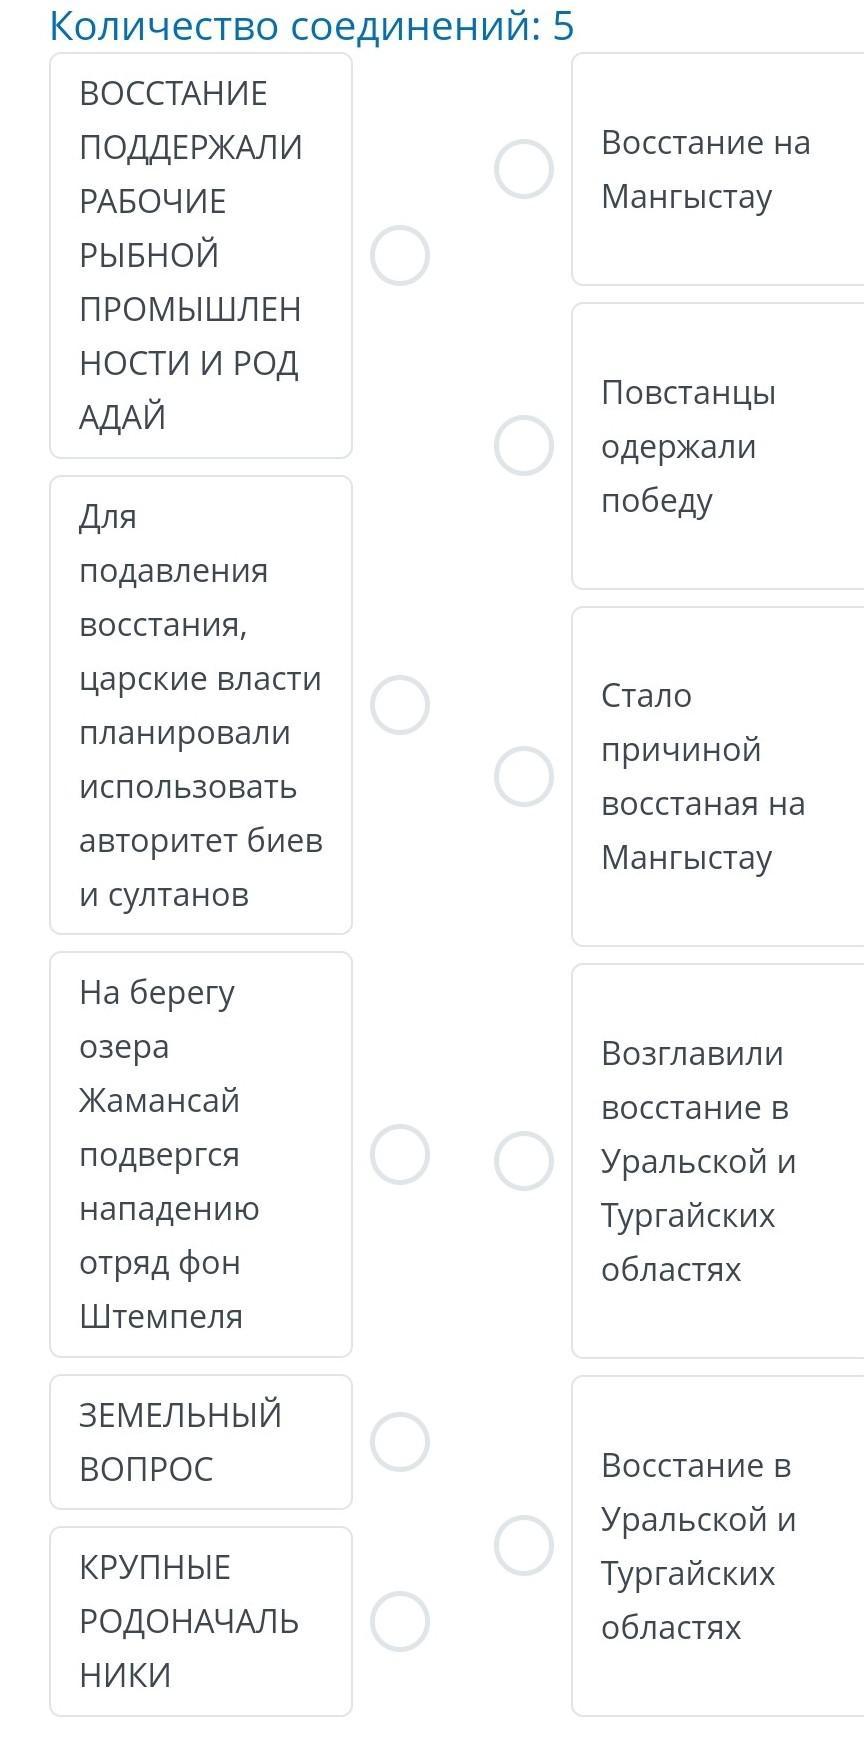The image size is (864, 1739).
Task: Click the 'Возглавили восстание в Уральской' card text
Action: click(698, 1161)
